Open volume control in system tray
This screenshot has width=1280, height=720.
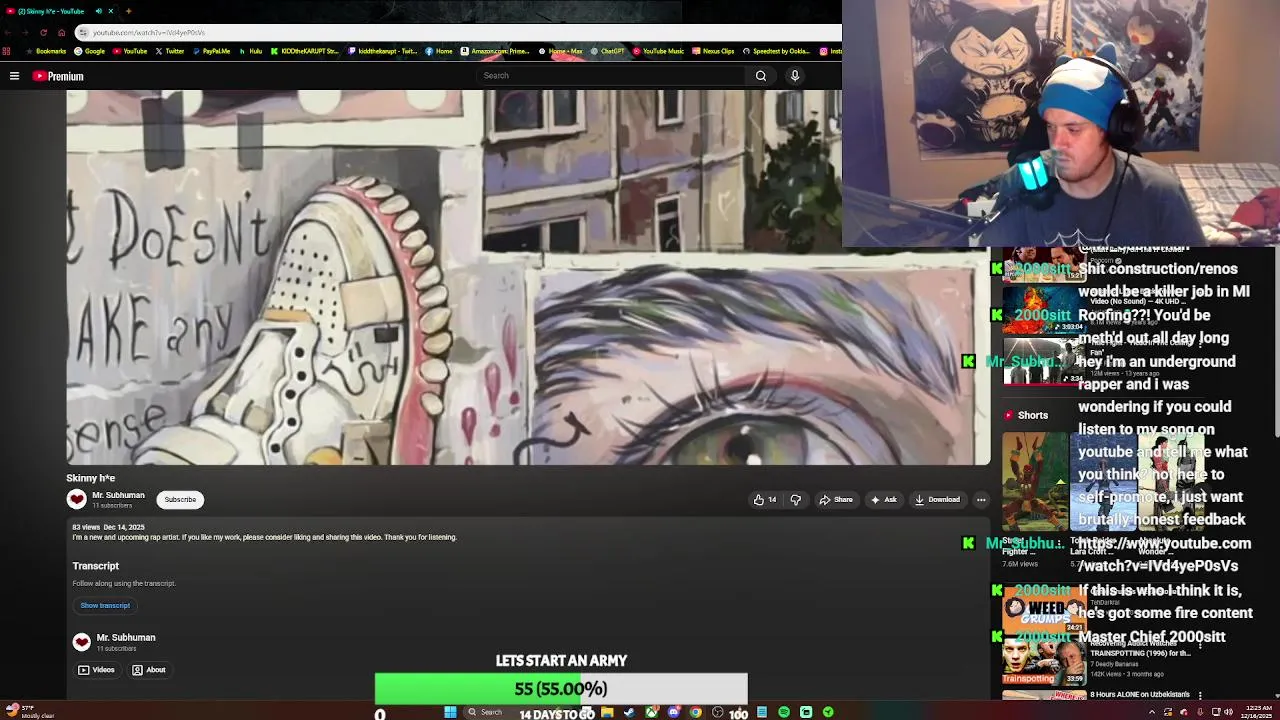1228,712
